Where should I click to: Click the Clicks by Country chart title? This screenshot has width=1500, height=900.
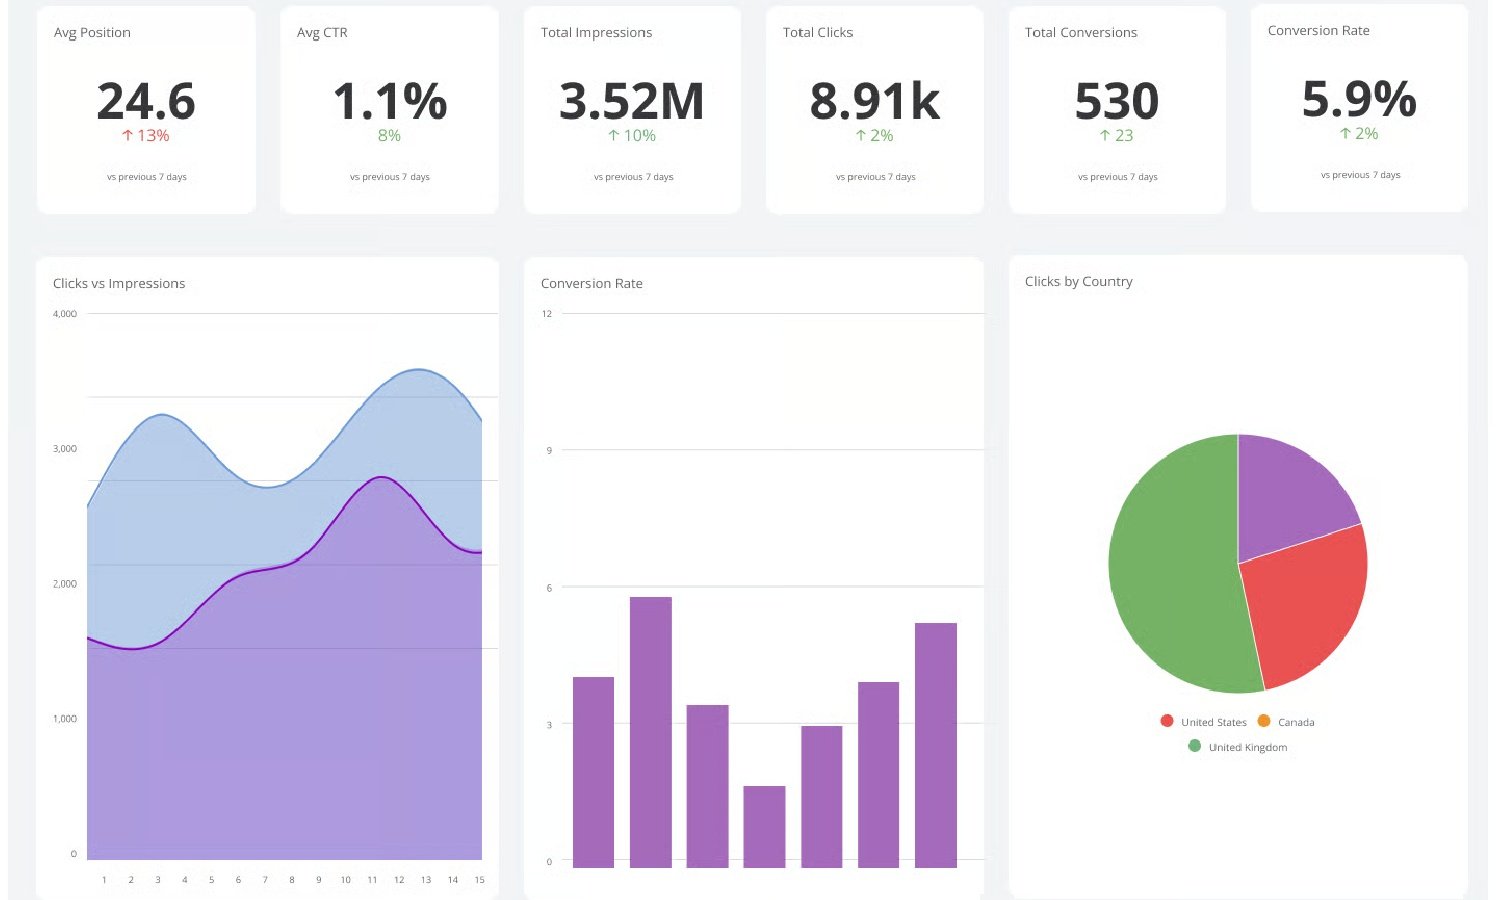coord(1079,281)
